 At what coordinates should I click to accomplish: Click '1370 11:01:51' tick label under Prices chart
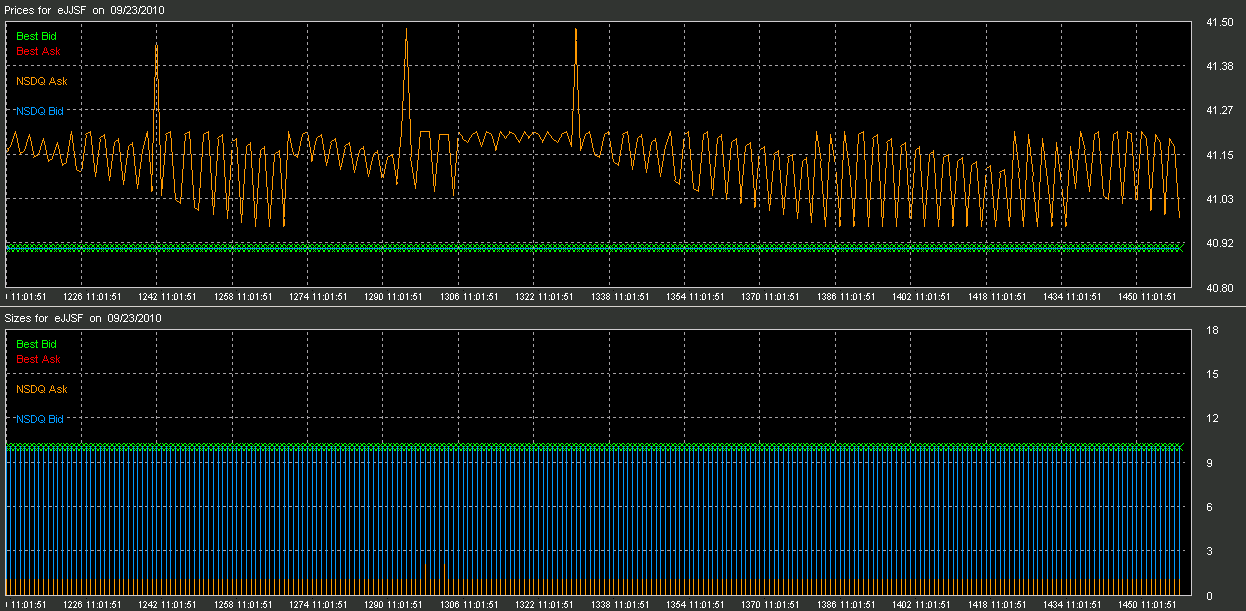[x=771, y=297]
